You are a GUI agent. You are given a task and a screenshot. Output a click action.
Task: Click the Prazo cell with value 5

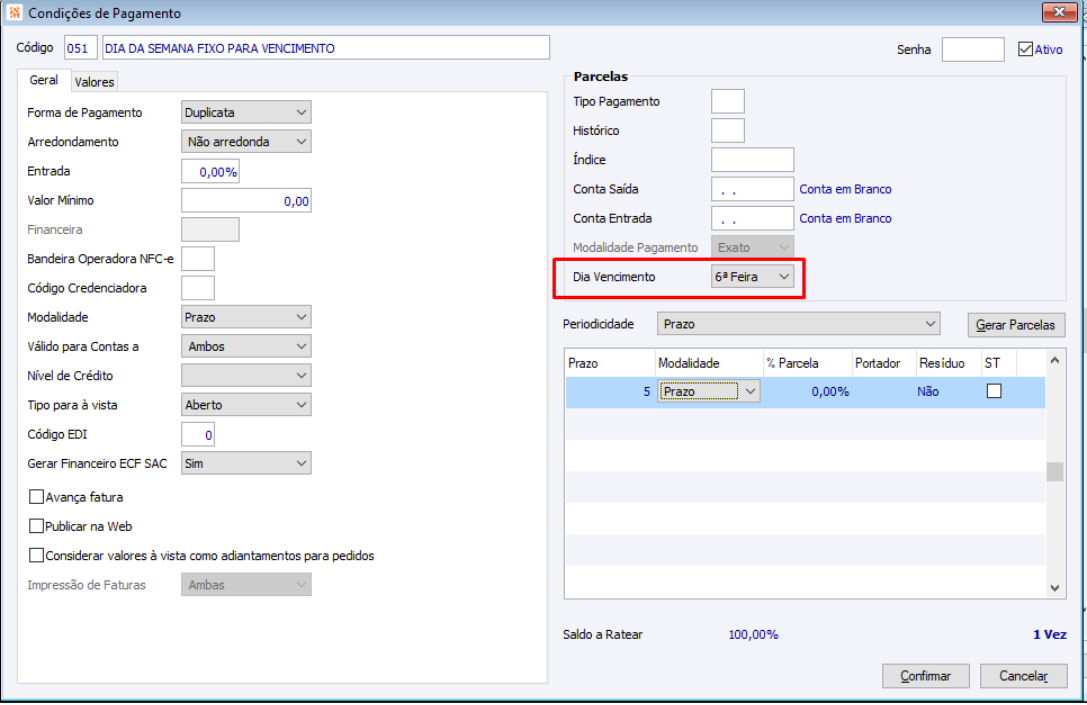(610, 392)
